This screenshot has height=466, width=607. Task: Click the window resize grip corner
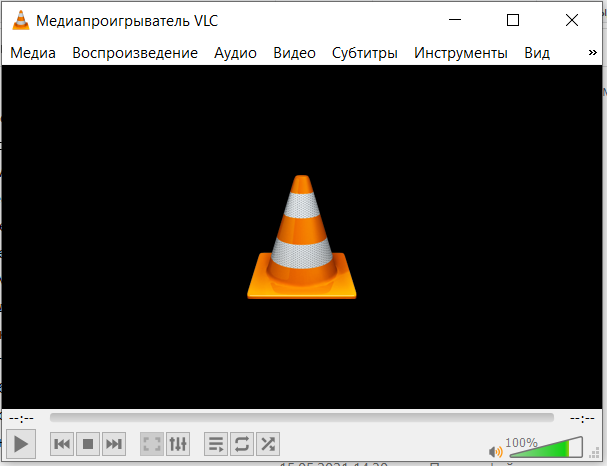[594, 452]
